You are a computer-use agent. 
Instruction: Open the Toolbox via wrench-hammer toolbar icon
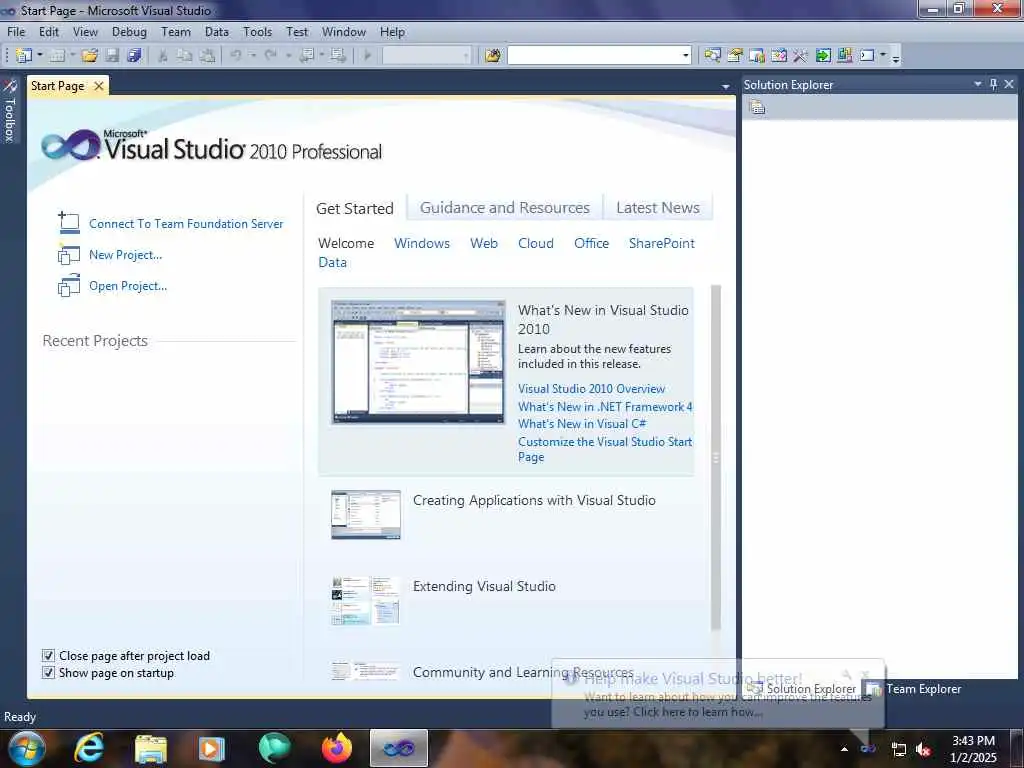pyautogui.click(x=800, y=56)
